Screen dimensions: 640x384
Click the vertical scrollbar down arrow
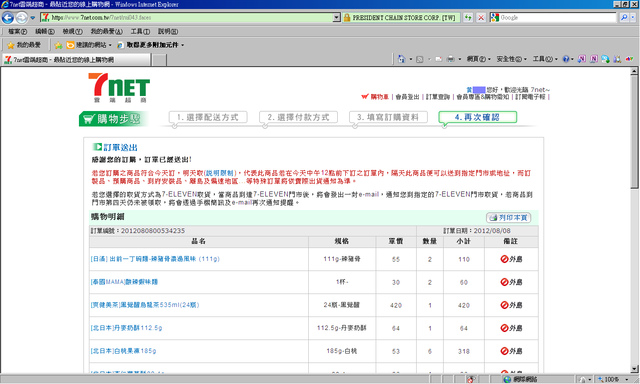click(634, 368)
